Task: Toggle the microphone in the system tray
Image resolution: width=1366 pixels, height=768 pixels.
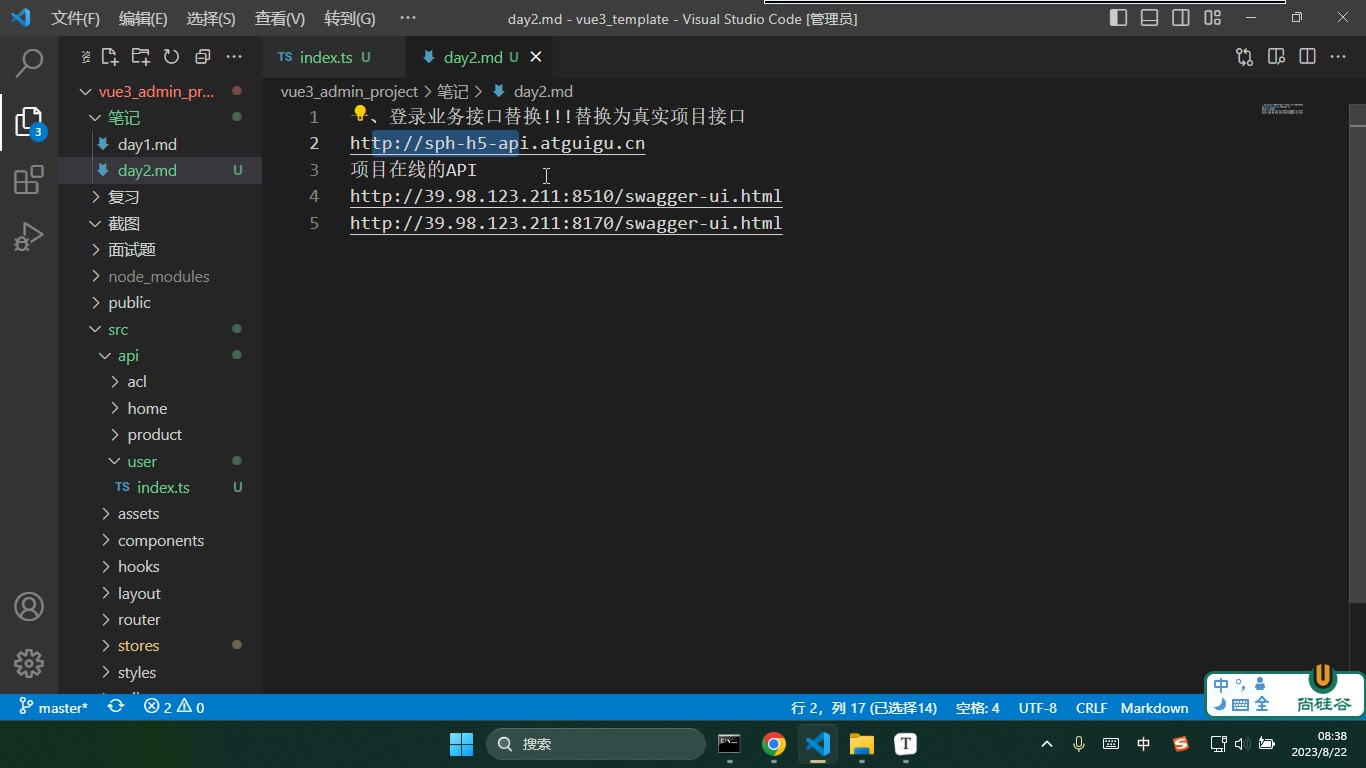Action: click(x=1079, y=744)
